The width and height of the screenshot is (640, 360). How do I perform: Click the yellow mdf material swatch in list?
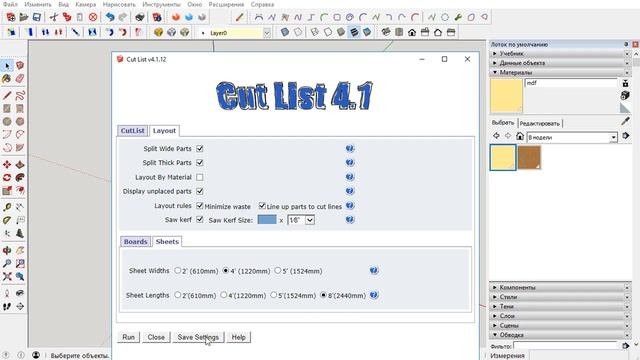click(503, 157)
